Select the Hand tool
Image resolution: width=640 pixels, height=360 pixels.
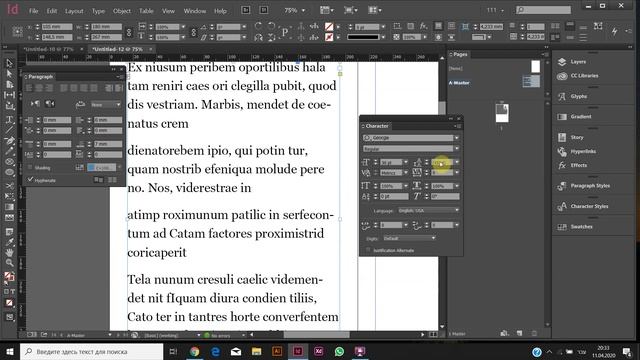[x=9, y=253]
